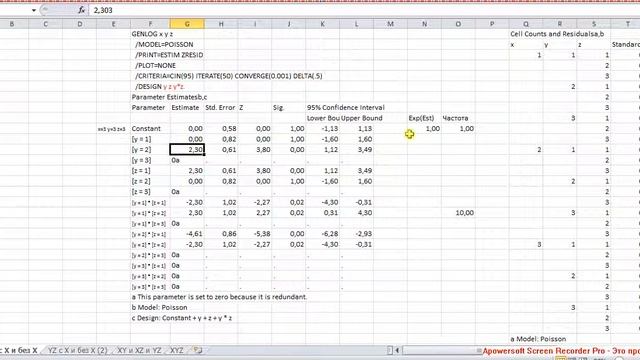Click the 'Std. Error' heading cell
The width and height of the screenshot is (640, 360).
220,107
